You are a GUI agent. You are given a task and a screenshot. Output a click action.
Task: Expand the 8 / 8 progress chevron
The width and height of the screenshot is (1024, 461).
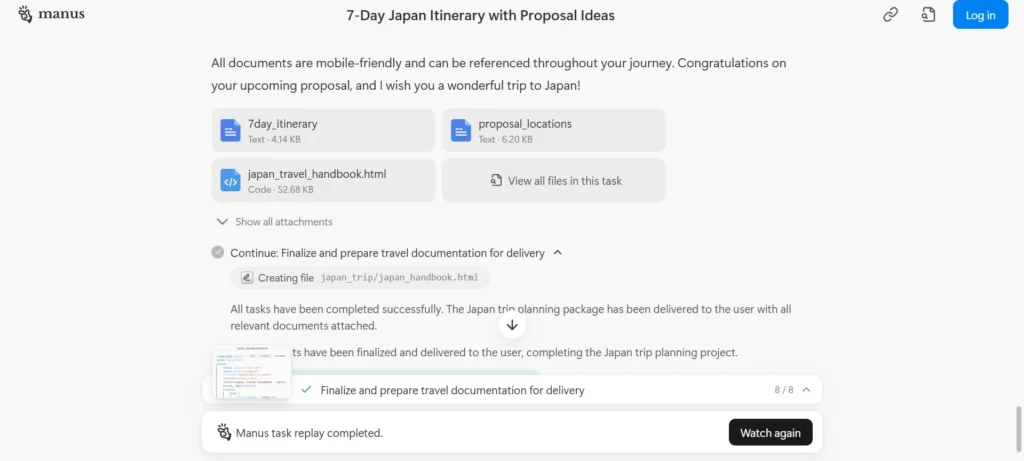(807, 390)
